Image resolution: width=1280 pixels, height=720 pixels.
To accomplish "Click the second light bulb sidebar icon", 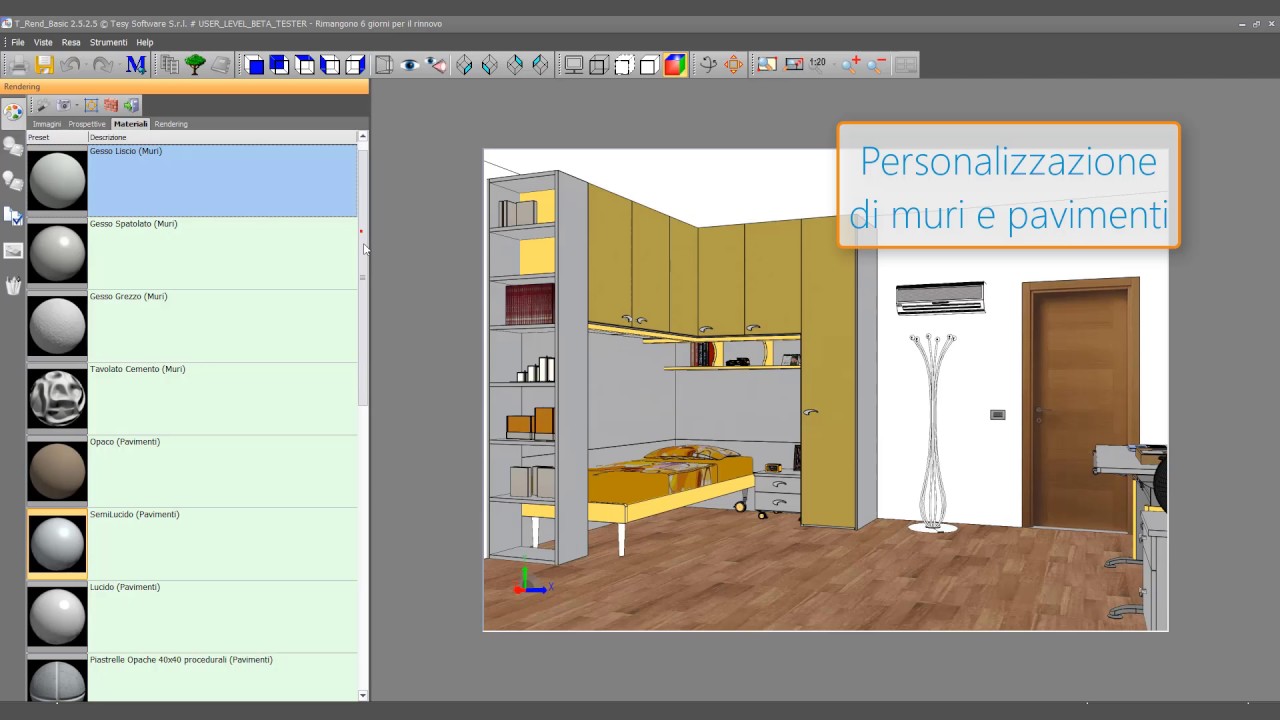I will (13, 181).
